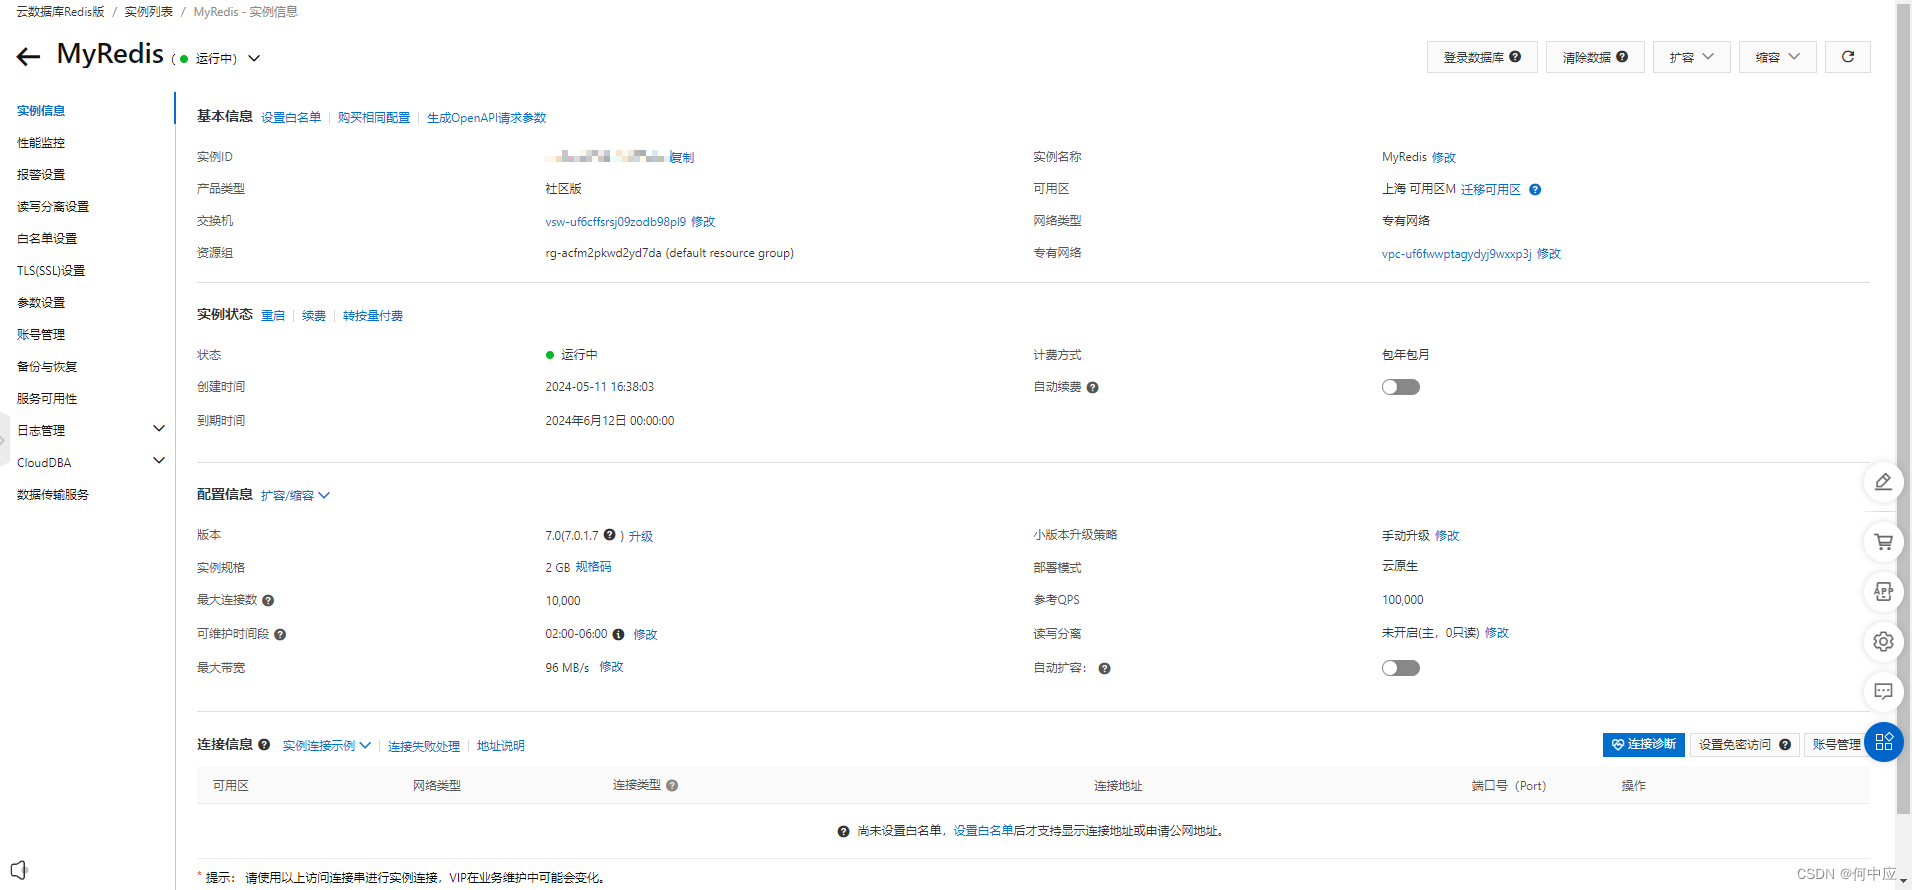Toggle the 自动扩容 switch

1400,669
